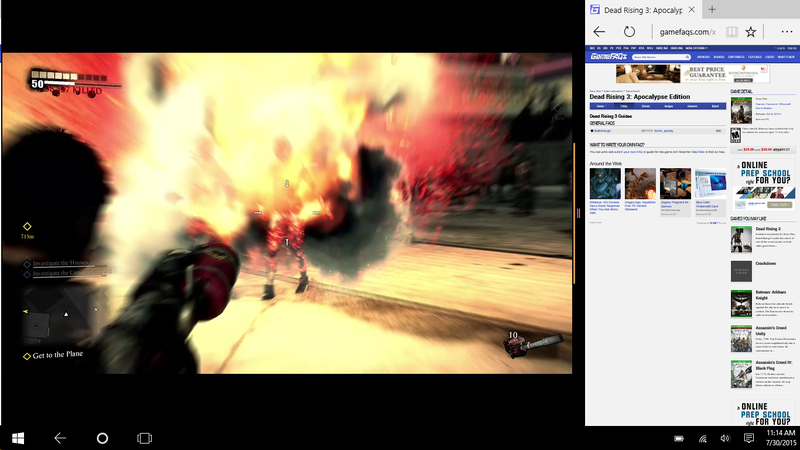Add page to favorites with star
800x450 pixels.
tap(751, 32)
